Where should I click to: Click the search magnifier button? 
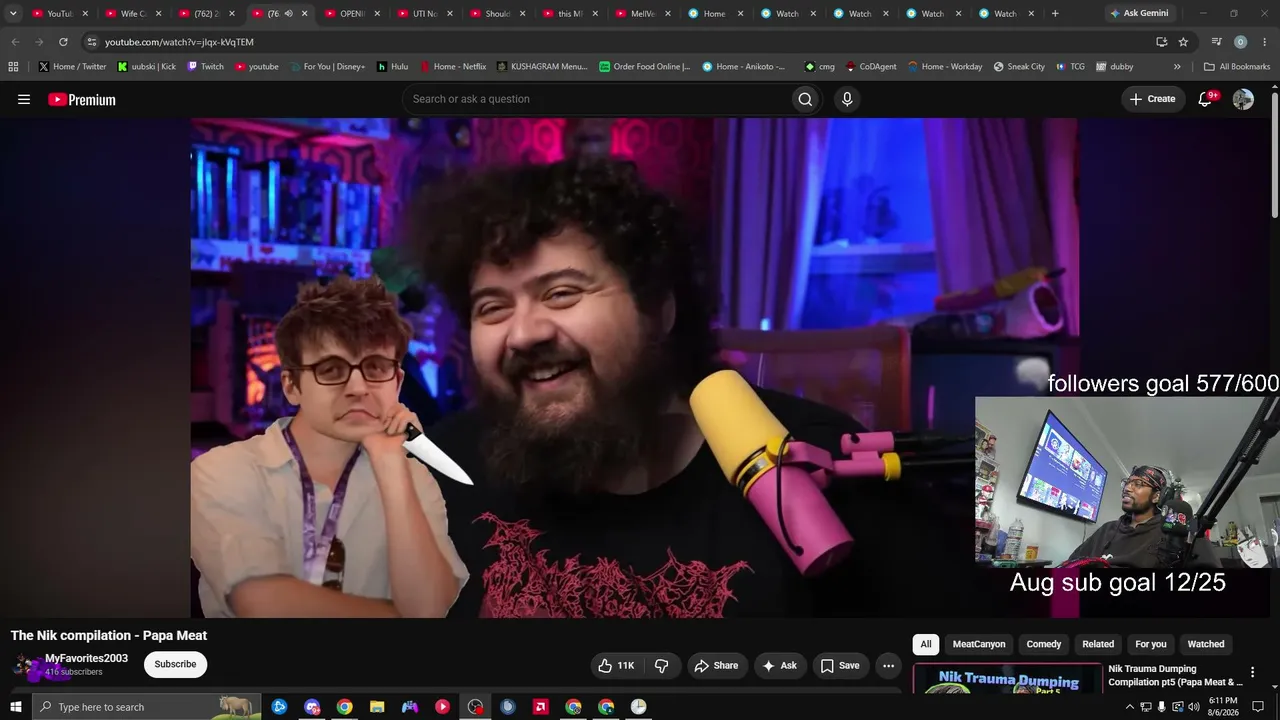click(805, 99)
